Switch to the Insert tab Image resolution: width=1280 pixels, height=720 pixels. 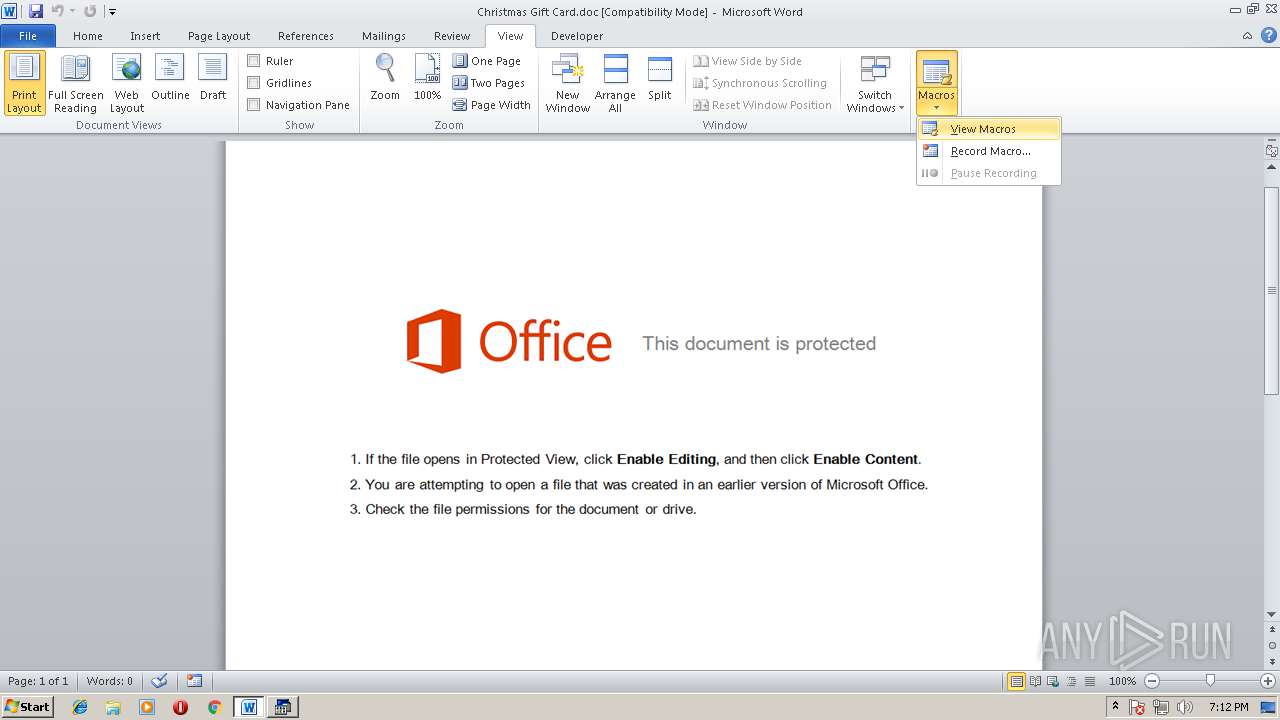coord(145,36)
